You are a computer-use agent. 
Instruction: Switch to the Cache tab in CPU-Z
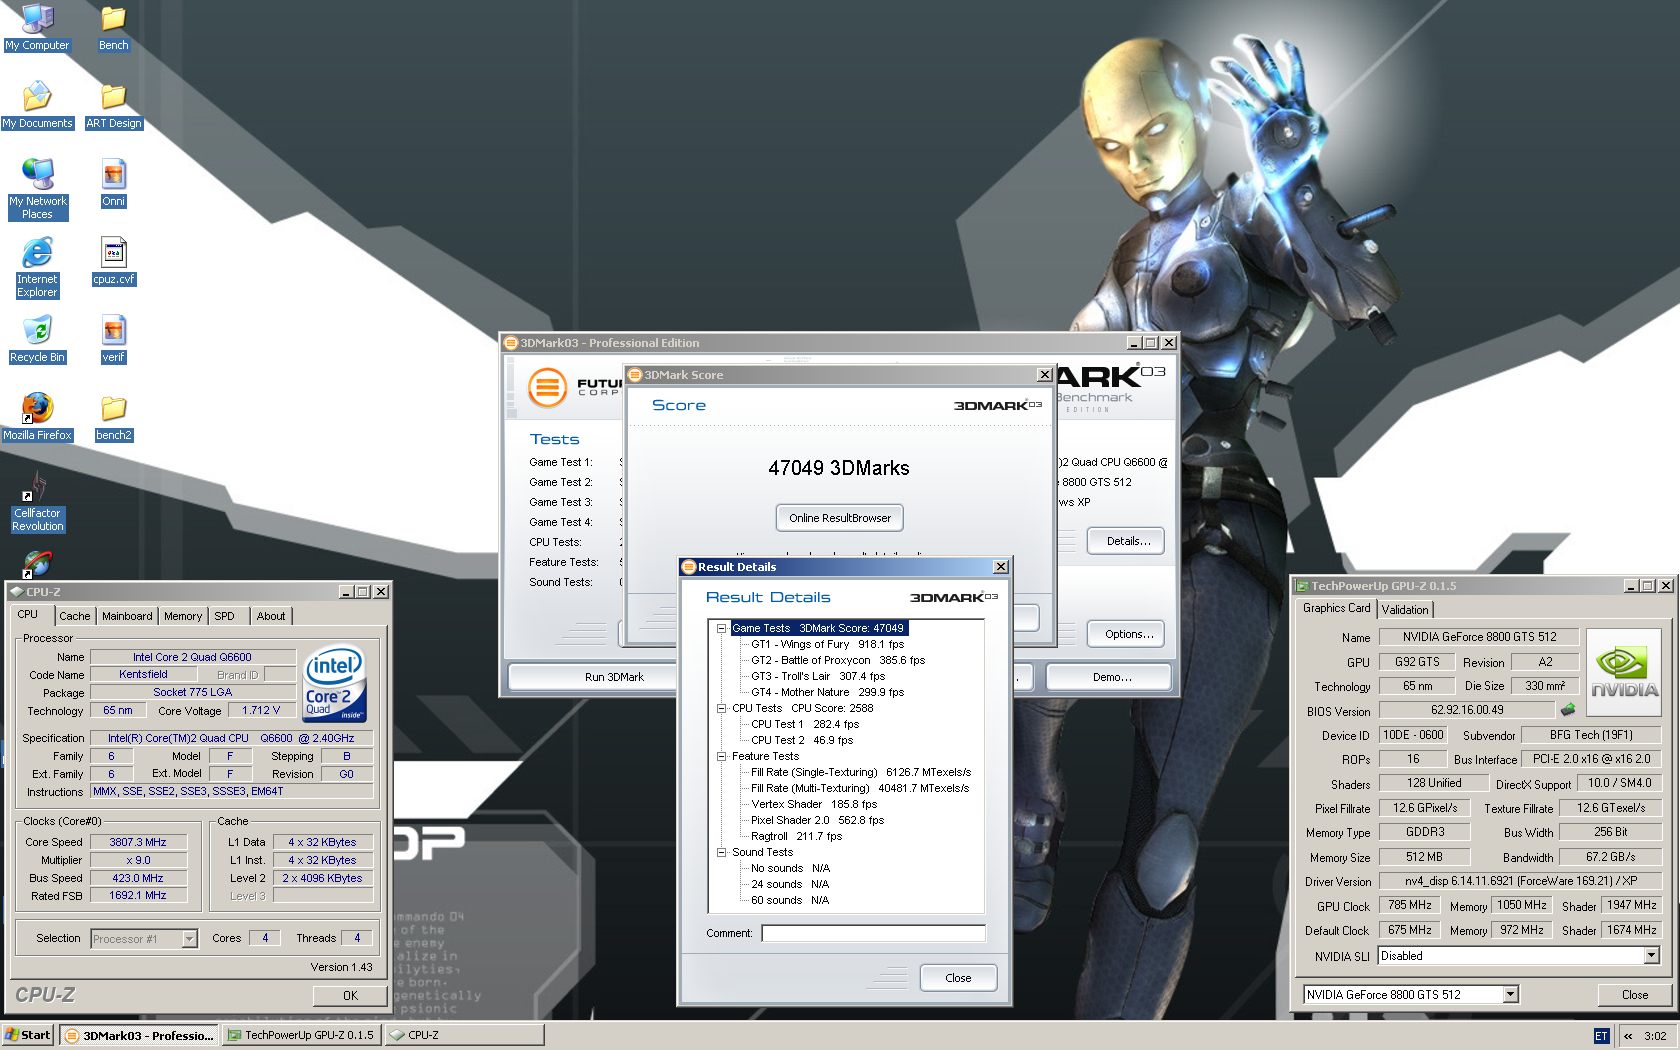74,616
